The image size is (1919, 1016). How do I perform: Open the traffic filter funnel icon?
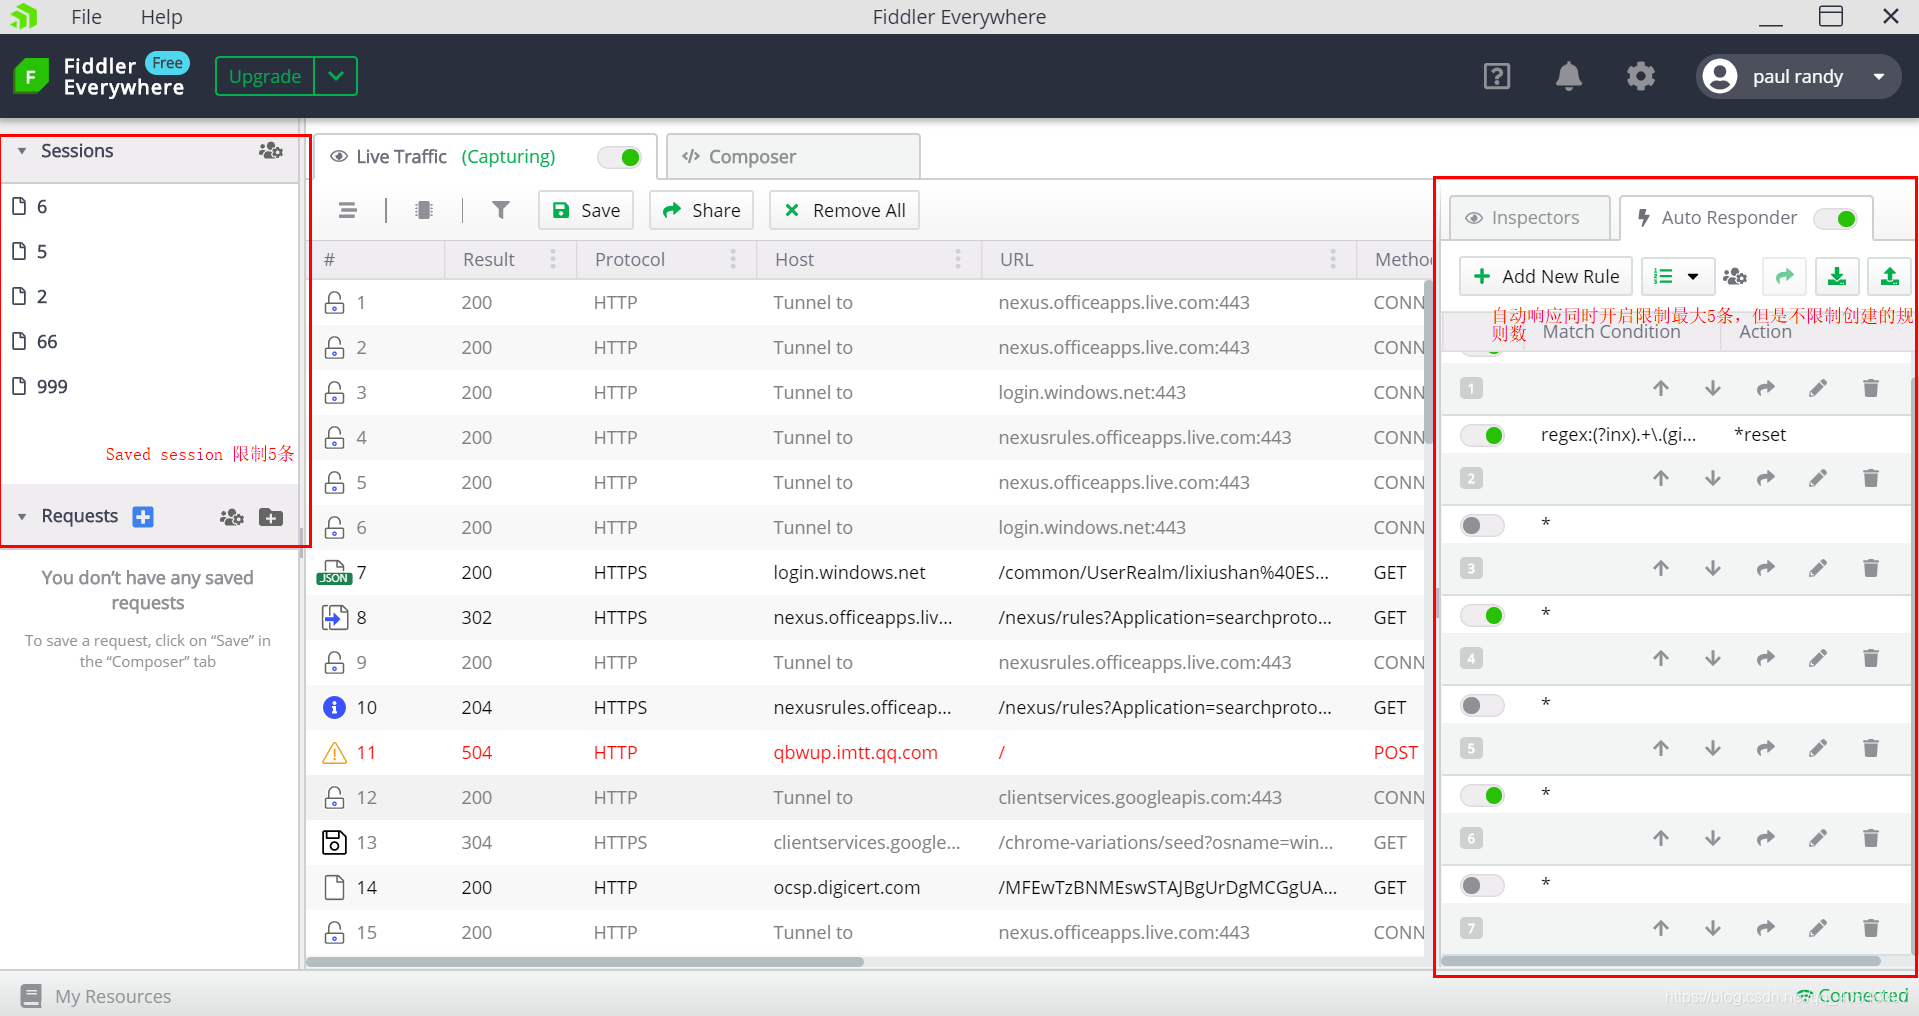501,210
